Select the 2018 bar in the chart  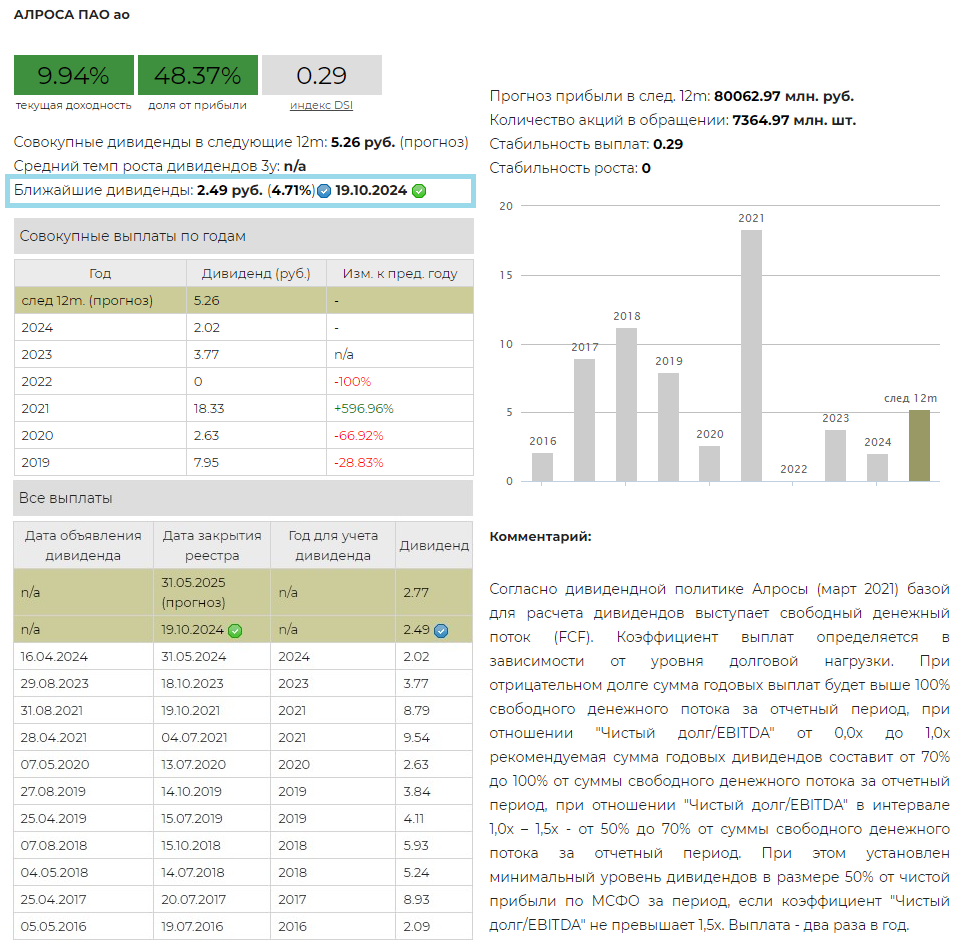tap(626, 404)
